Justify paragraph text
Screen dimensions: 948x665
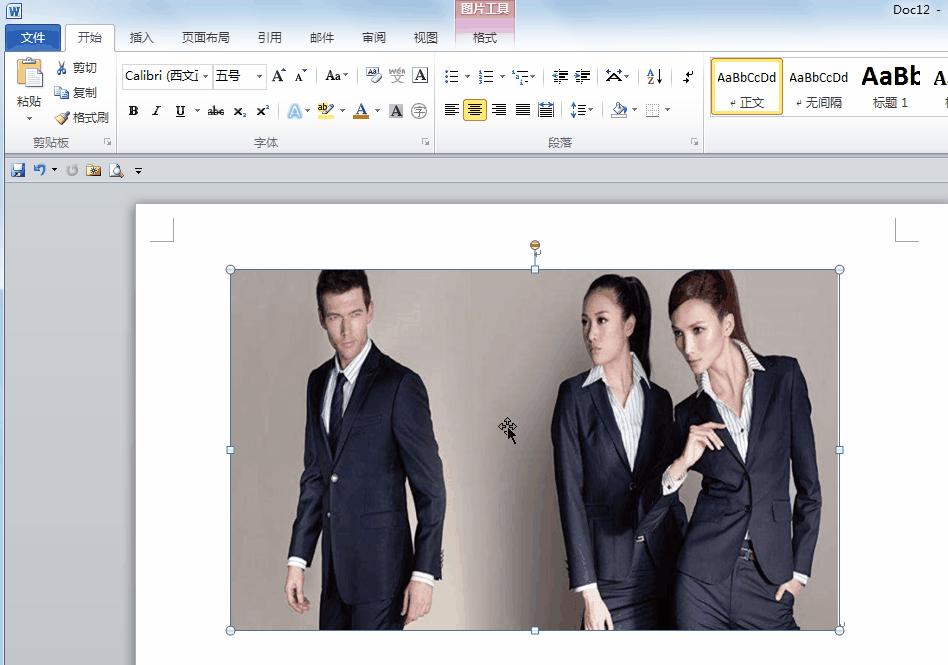click(x=522, y=109)
